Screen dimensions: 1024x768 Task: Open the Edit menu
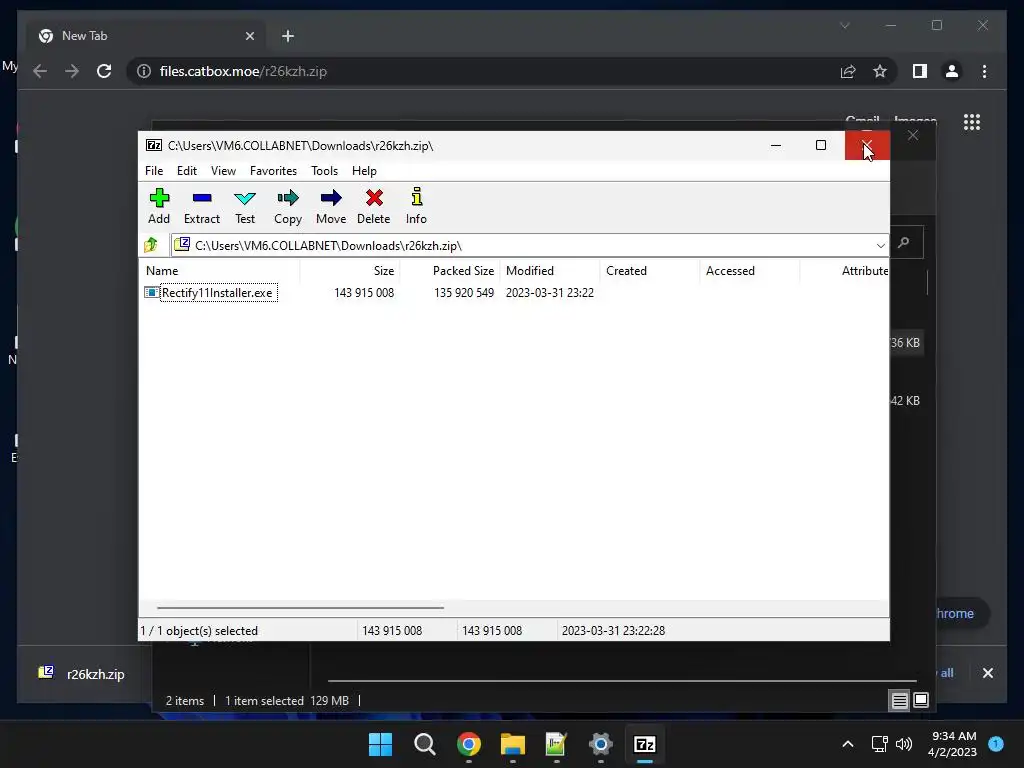point(187,170)
